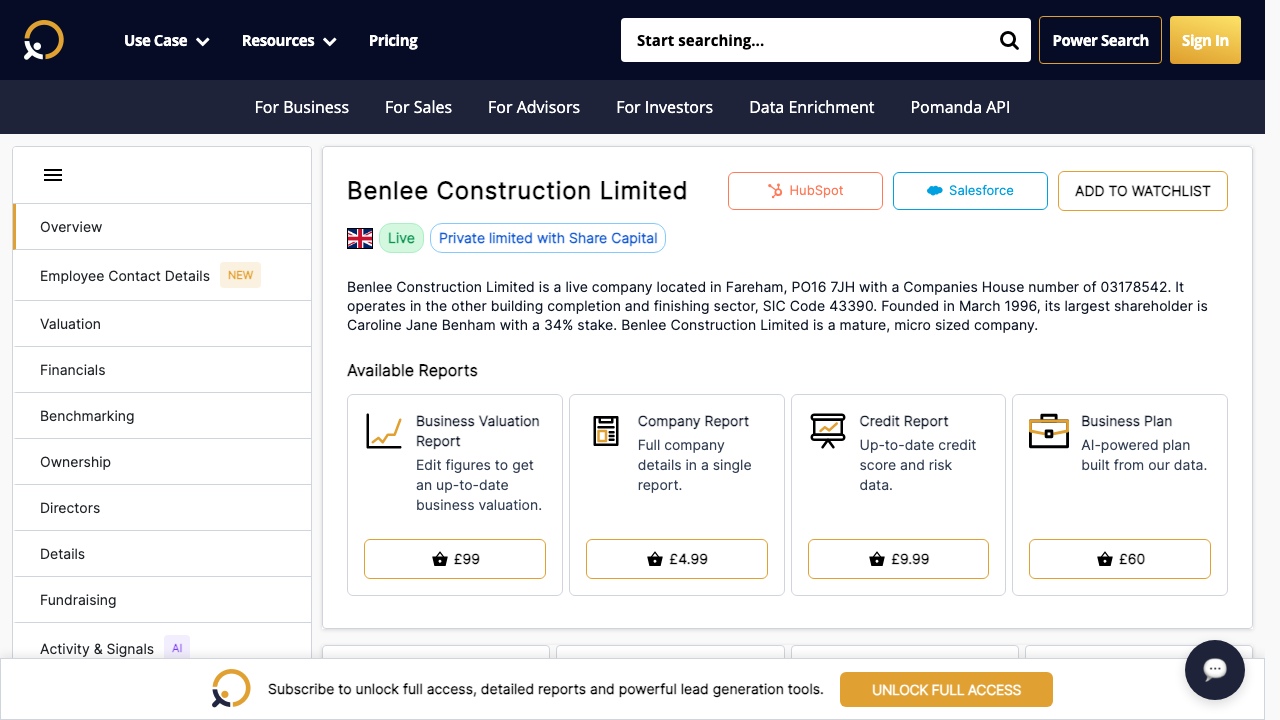This screenshot has height=720, width=1280.
Task: Switch to the For Sales navigation tab
Action: 418,107
